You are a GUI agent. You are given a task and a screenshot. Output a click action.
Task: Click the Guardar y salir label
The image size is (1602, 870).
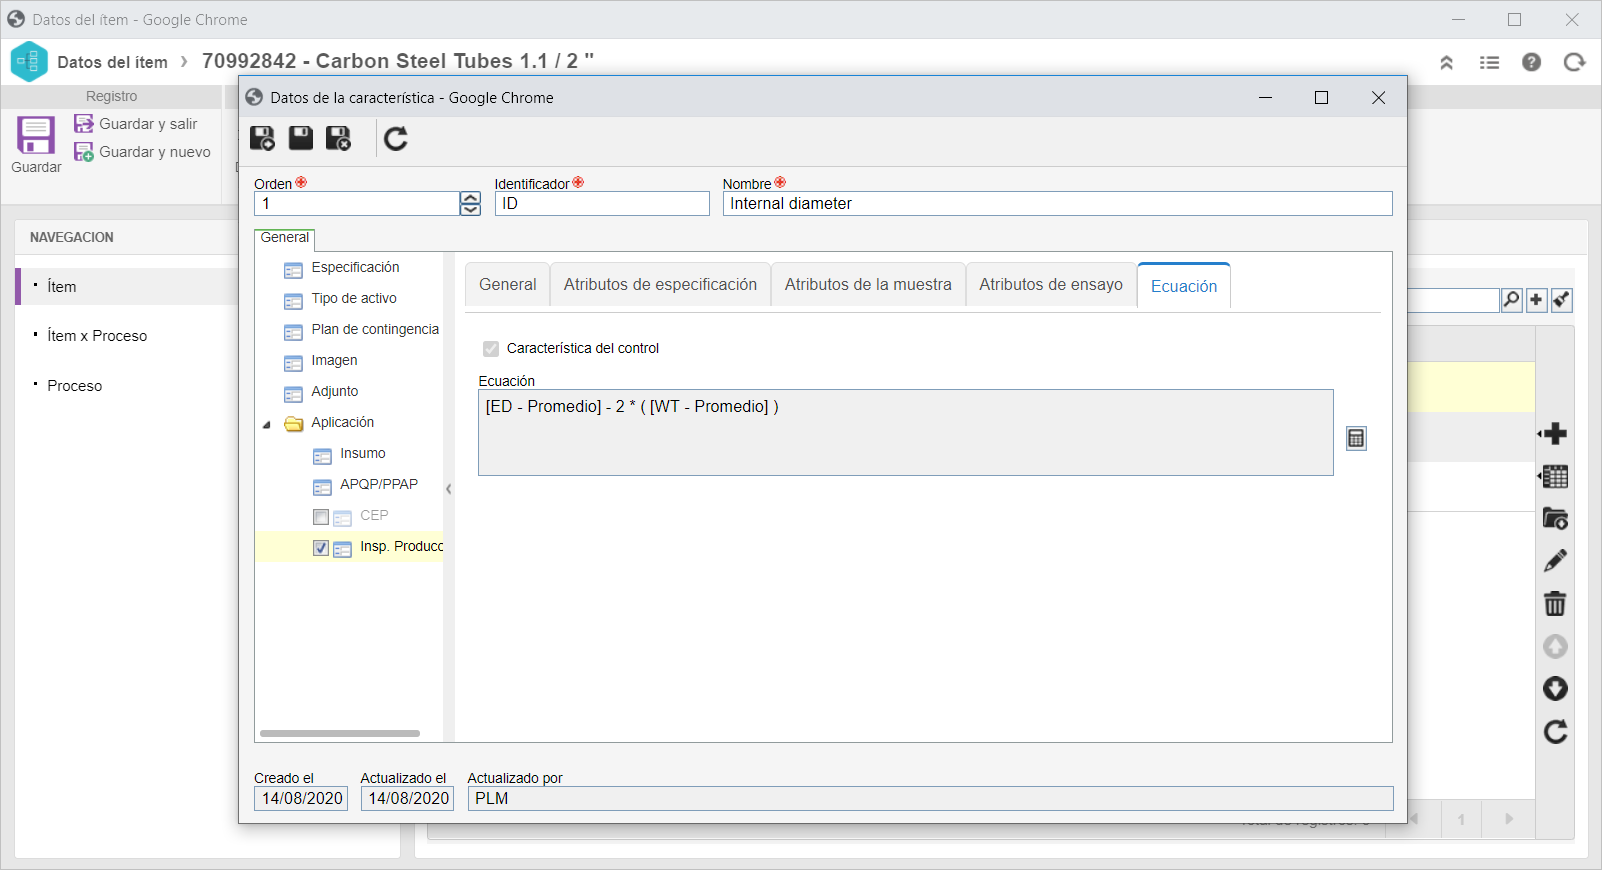[148, 124]
